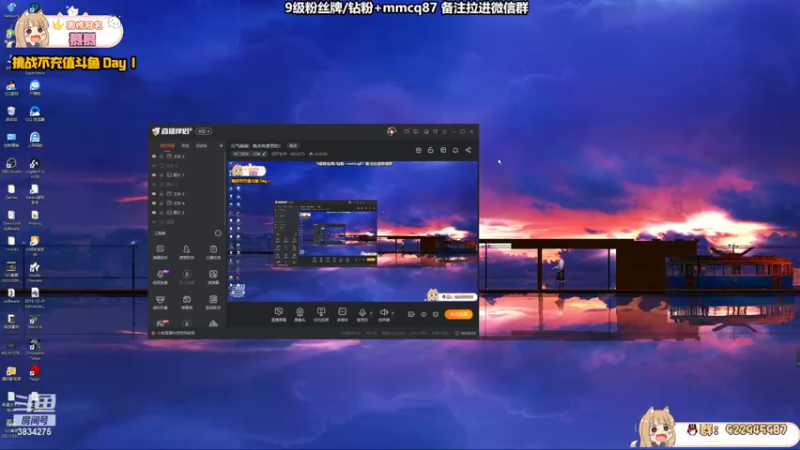
Task: Open the 虚拟形象 bear-face tool
Action: pos(160,302)
